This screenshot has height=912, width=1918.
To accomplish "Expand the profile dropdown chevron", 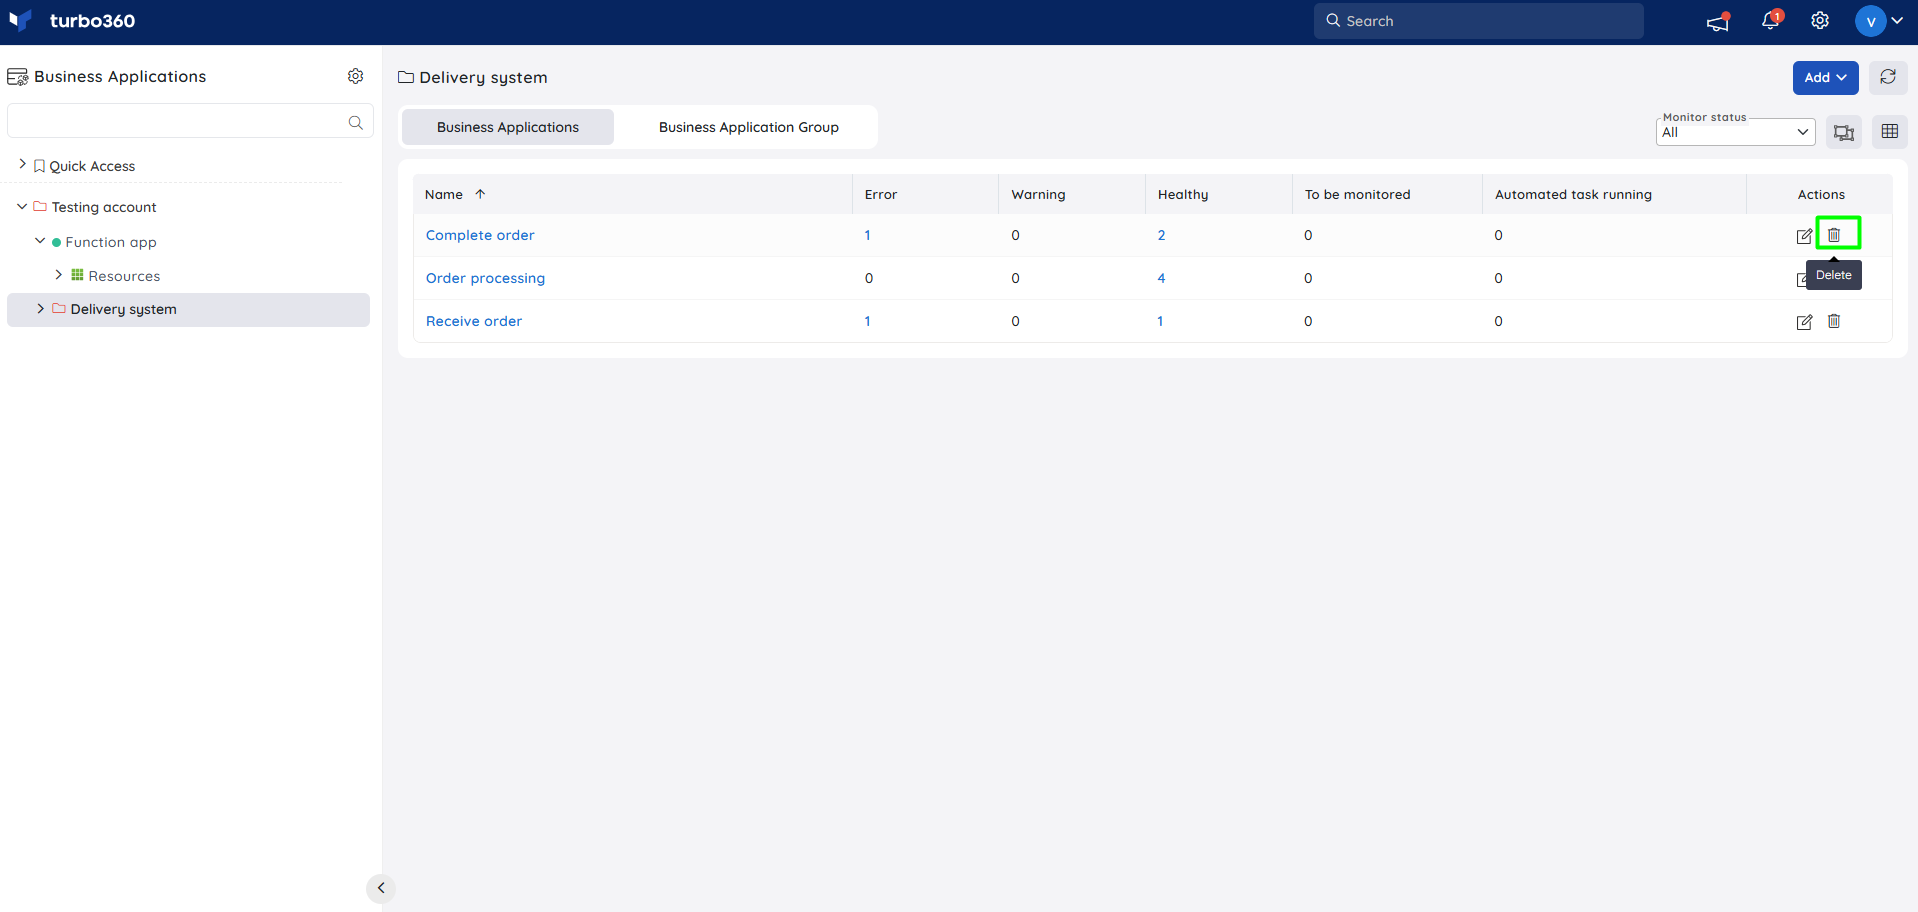I will click(1897, 21).
